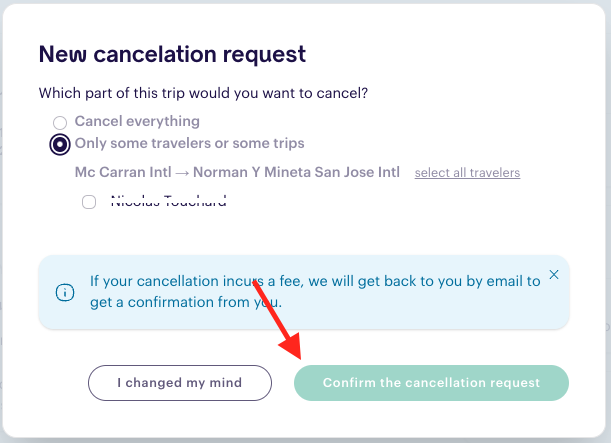Confirm the cancellation request
This screenshot has width=611, height=443.
coord(431,383)
